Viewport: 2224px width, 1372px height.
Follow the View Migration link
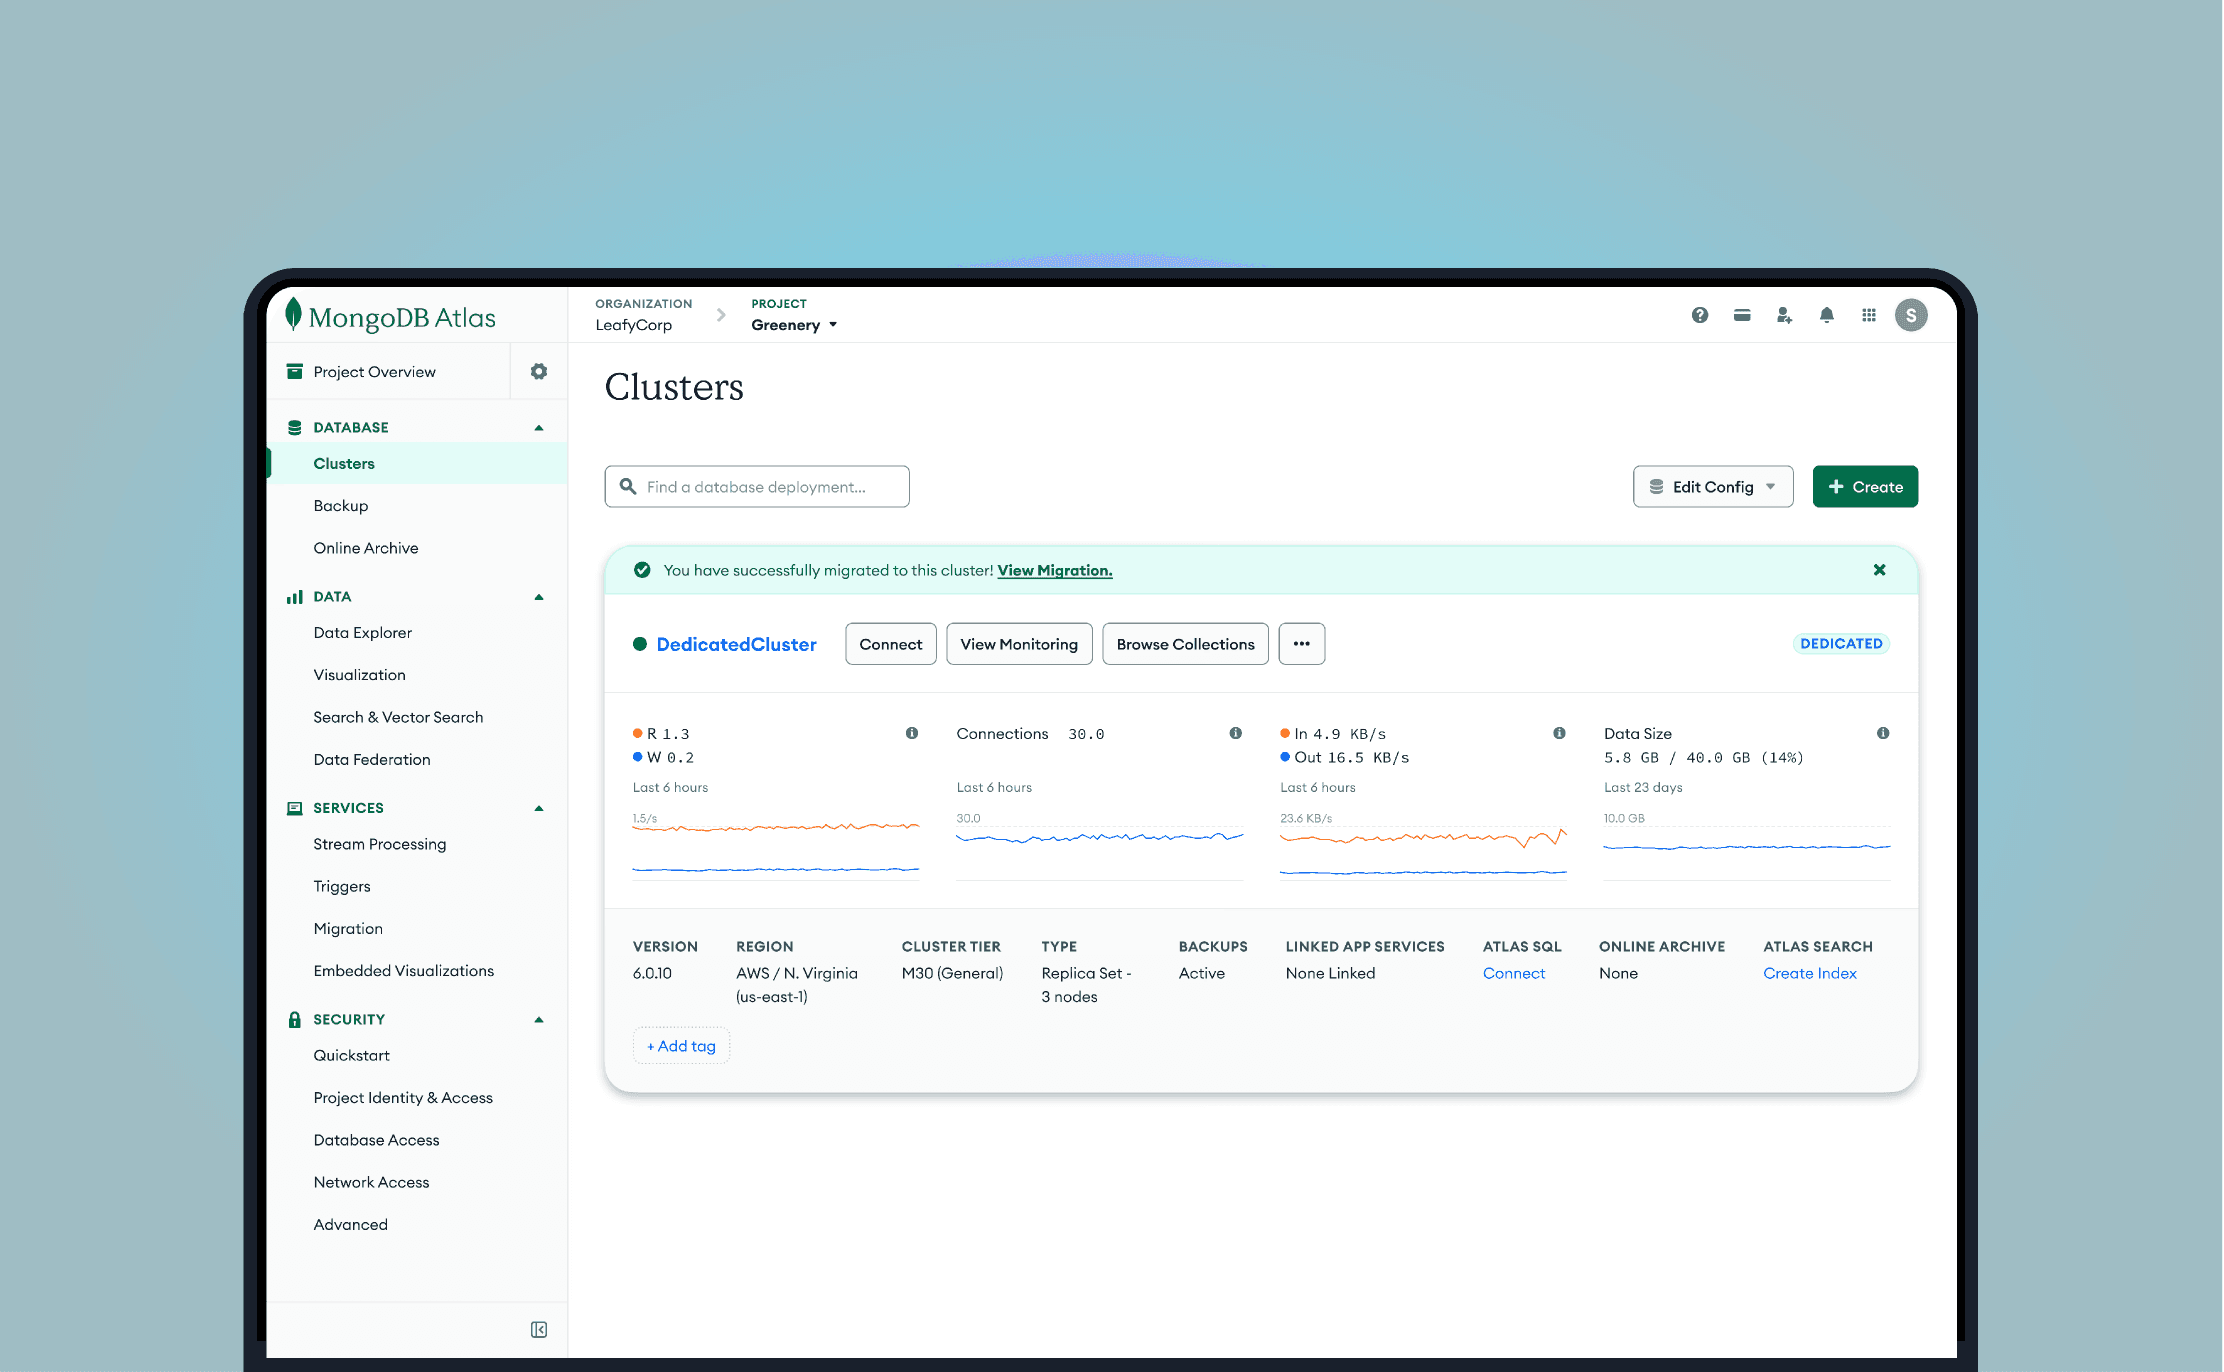pos(1054,570)
